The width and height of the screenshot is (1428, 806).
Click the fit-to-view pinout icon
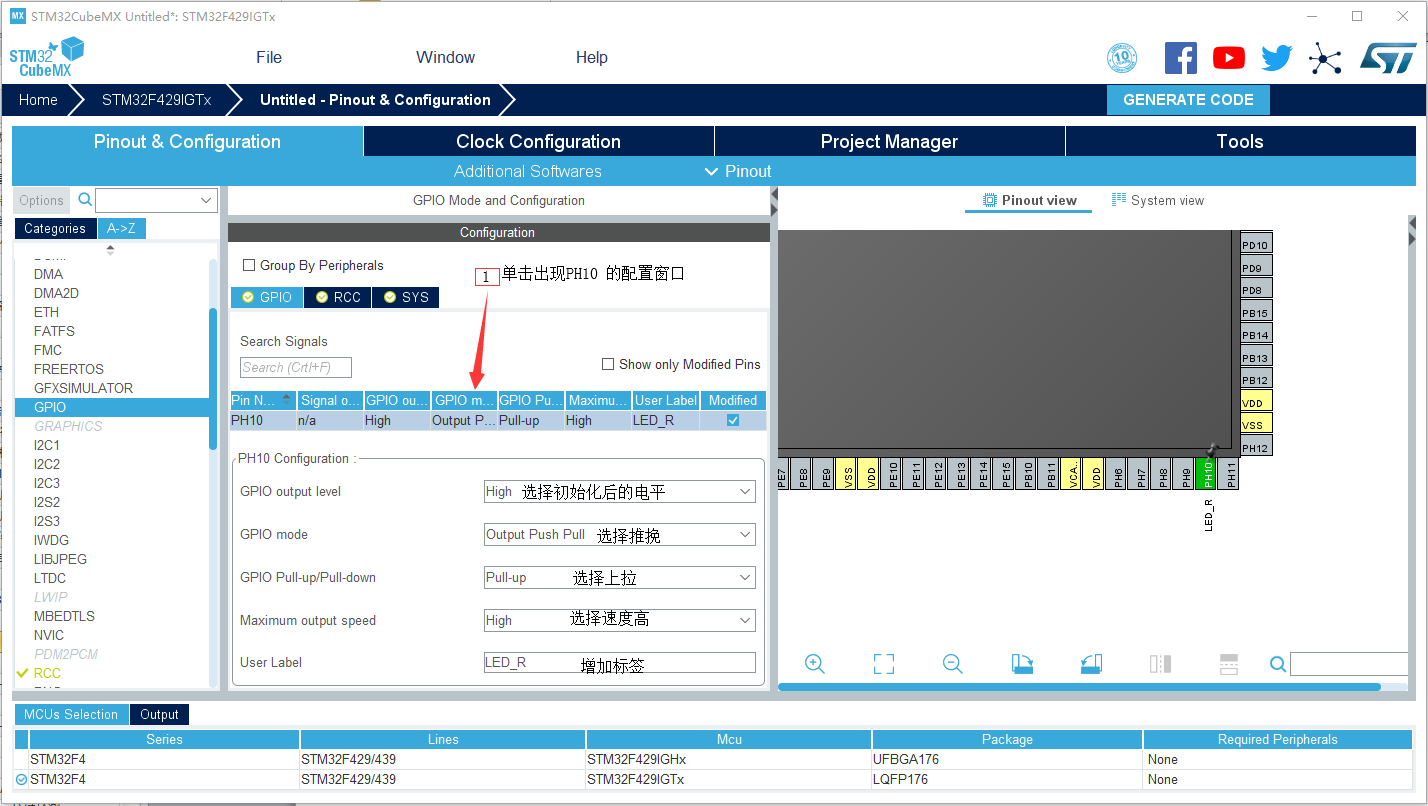point(883,664)
